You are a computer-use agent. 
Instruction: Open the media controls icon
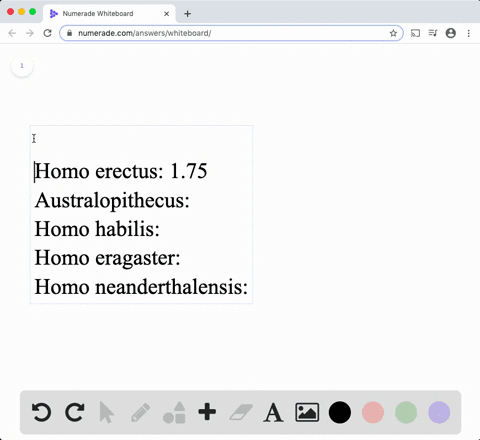pyautogui.click(x=433, y=33)
